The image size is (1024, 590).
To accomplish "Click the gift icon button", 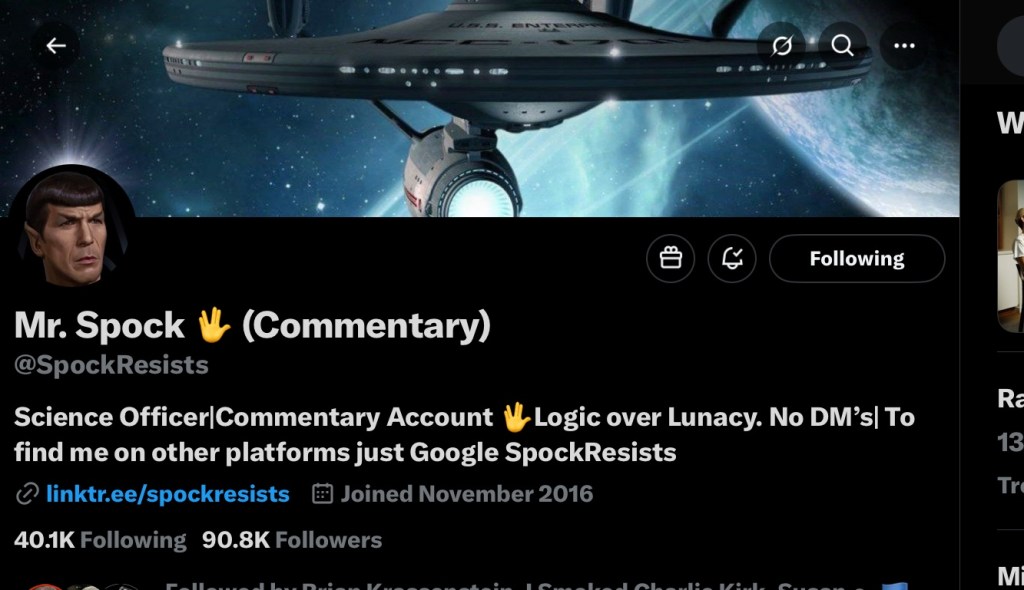I will pos(671,259).
